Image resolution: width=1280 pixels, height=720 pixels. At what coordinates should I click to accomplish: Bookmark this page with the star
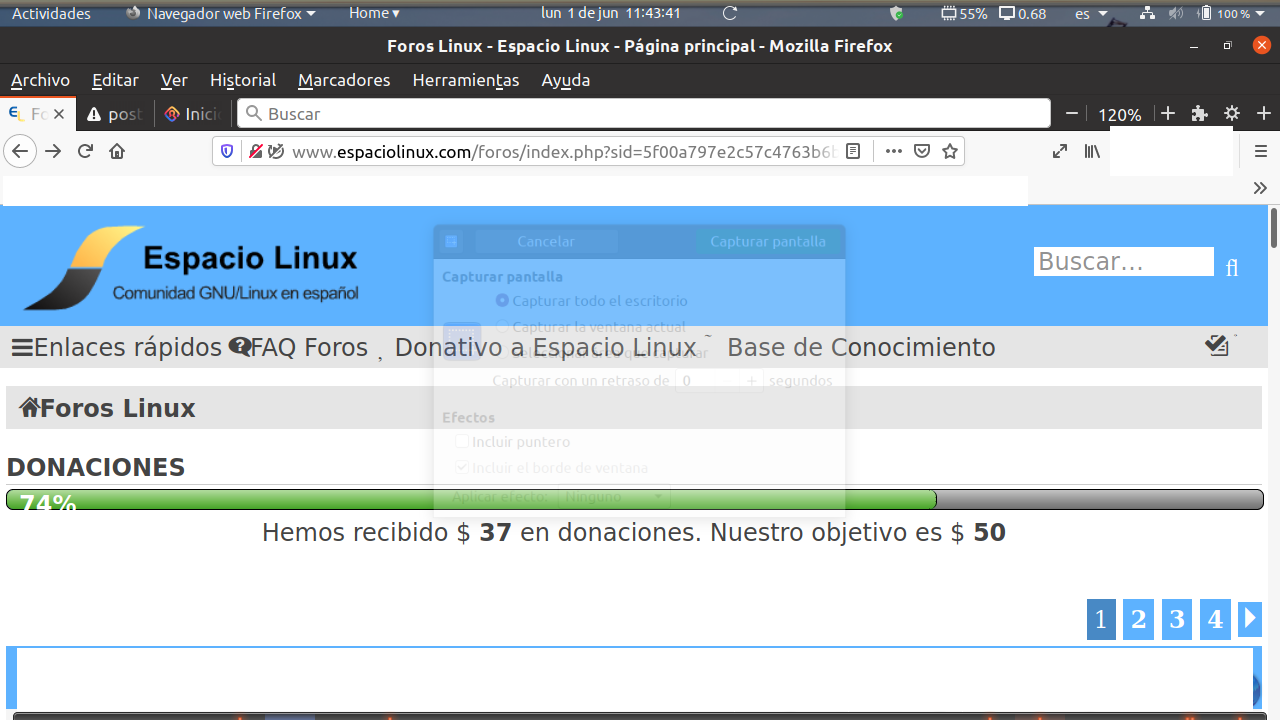point(950,151)
